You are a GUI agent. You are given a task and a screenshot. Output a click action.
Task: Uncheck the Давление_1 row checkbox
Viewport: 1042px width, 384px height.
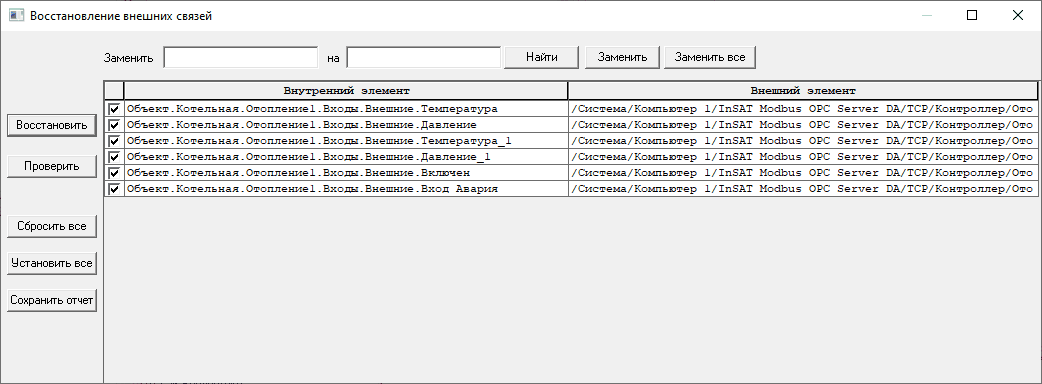pos(114,157)
